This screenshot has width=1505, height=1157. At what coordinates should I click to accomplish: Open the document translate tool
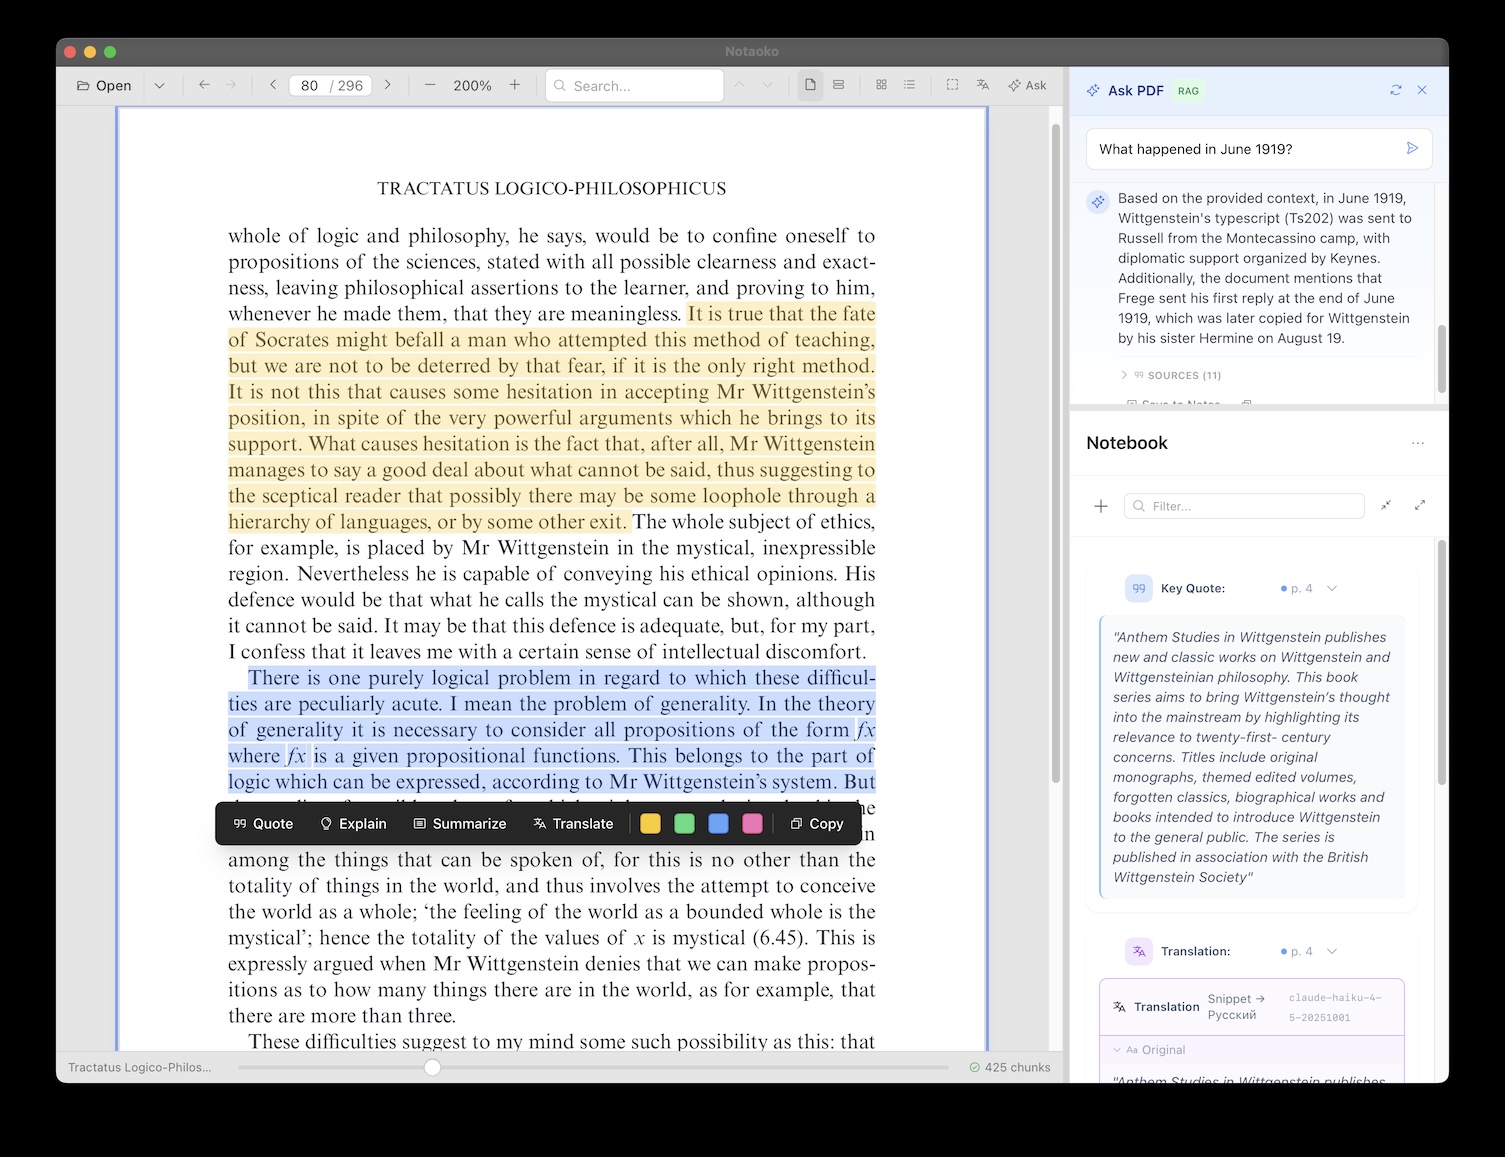click(982, 85)
